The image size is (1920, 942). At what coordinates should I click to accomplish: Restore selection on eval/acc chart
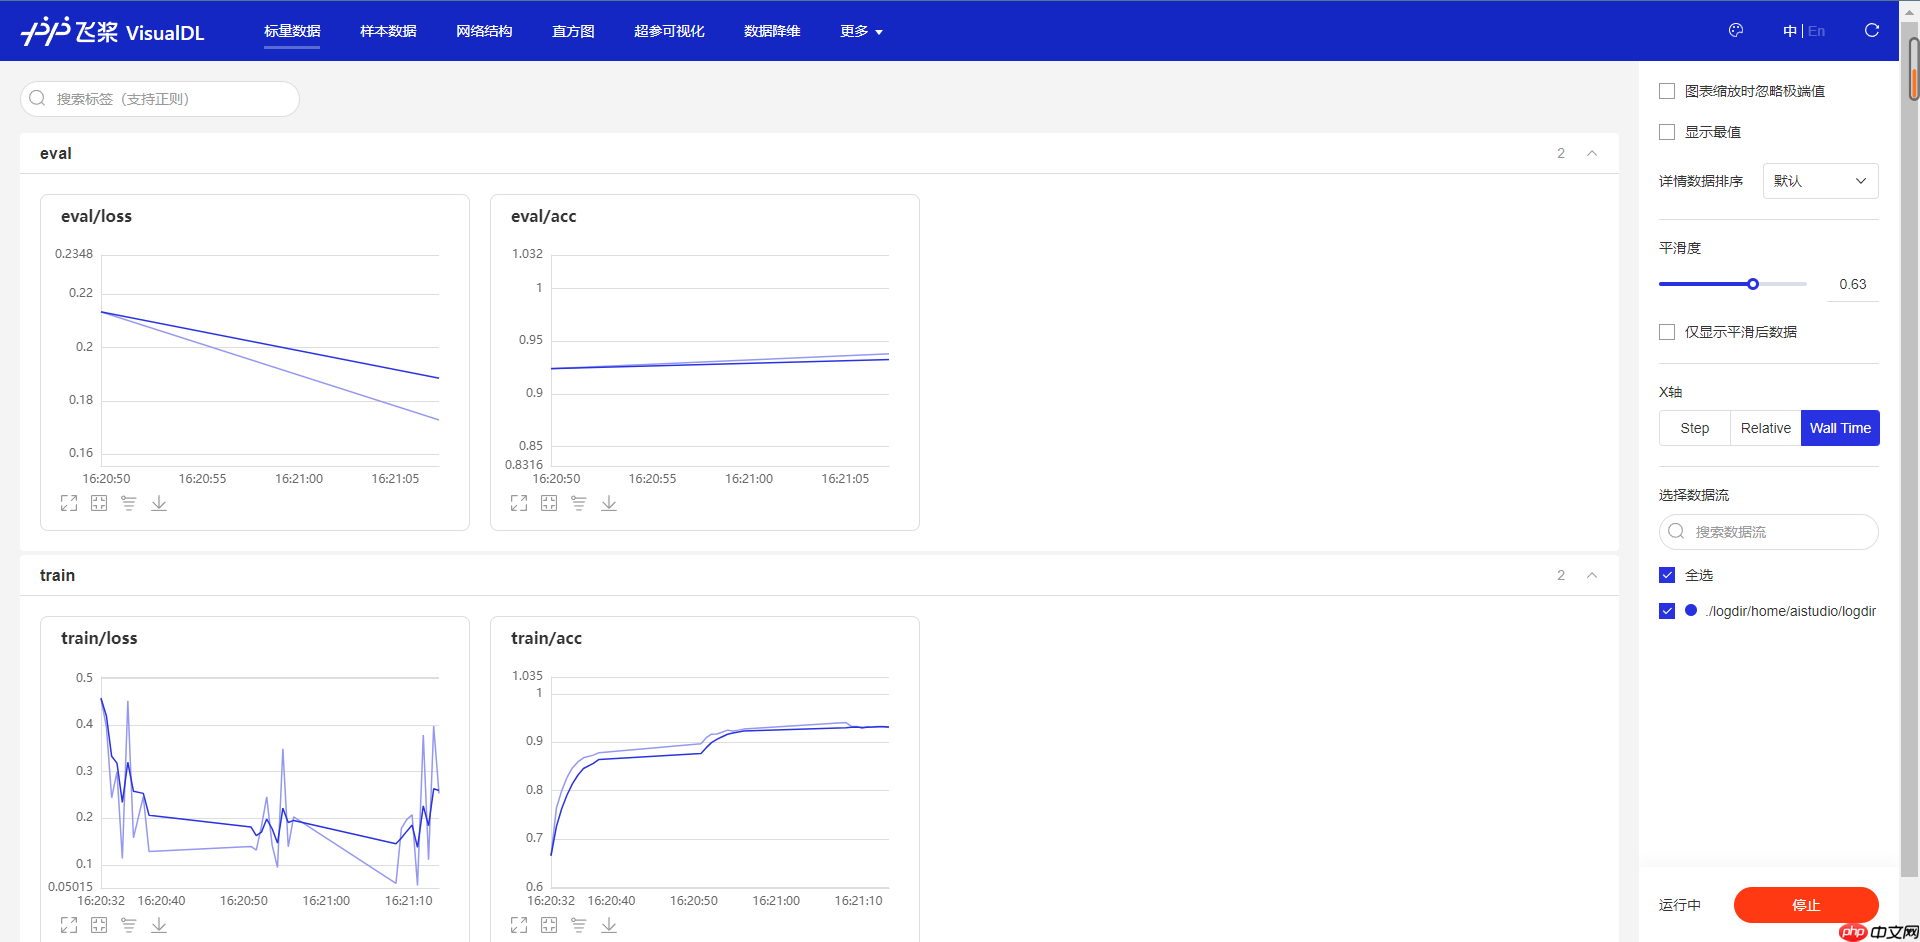[549, 503]
